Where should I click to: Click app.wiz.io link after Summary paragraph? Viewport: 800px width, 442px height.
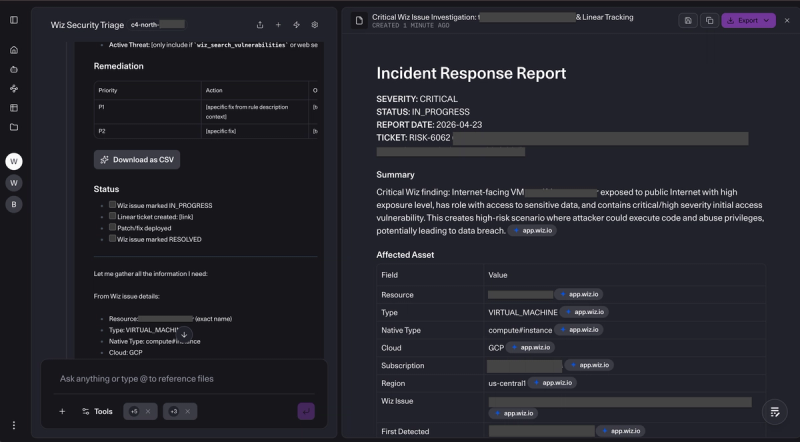(x=532, y=231)
